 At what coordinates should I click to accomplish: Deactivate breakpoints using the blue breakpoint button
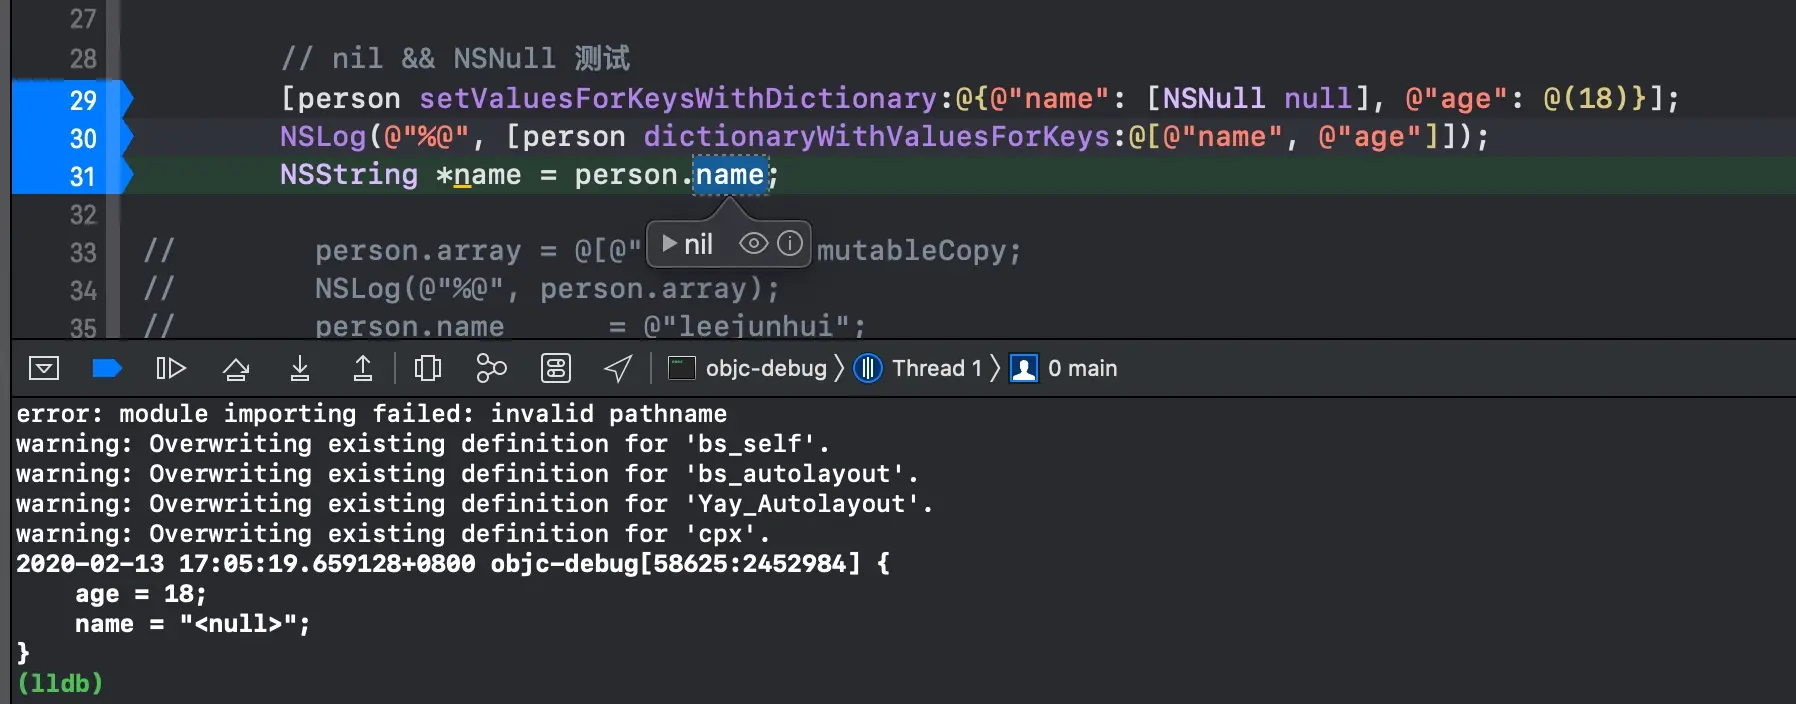[x=106, y=369]
